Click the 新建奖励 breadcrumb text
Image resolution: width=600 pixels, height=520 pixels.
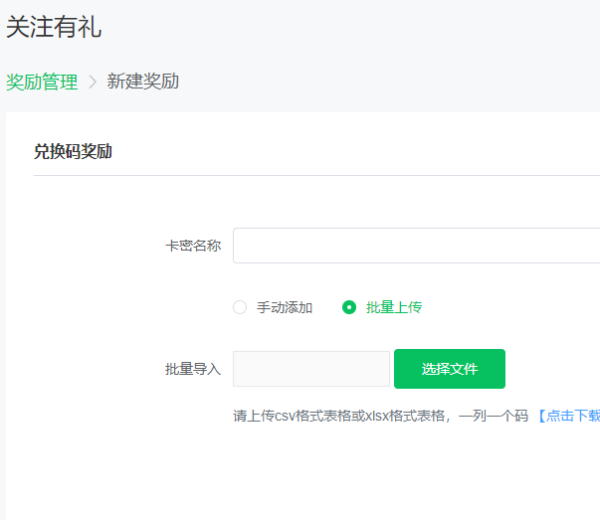coord(143,82)
